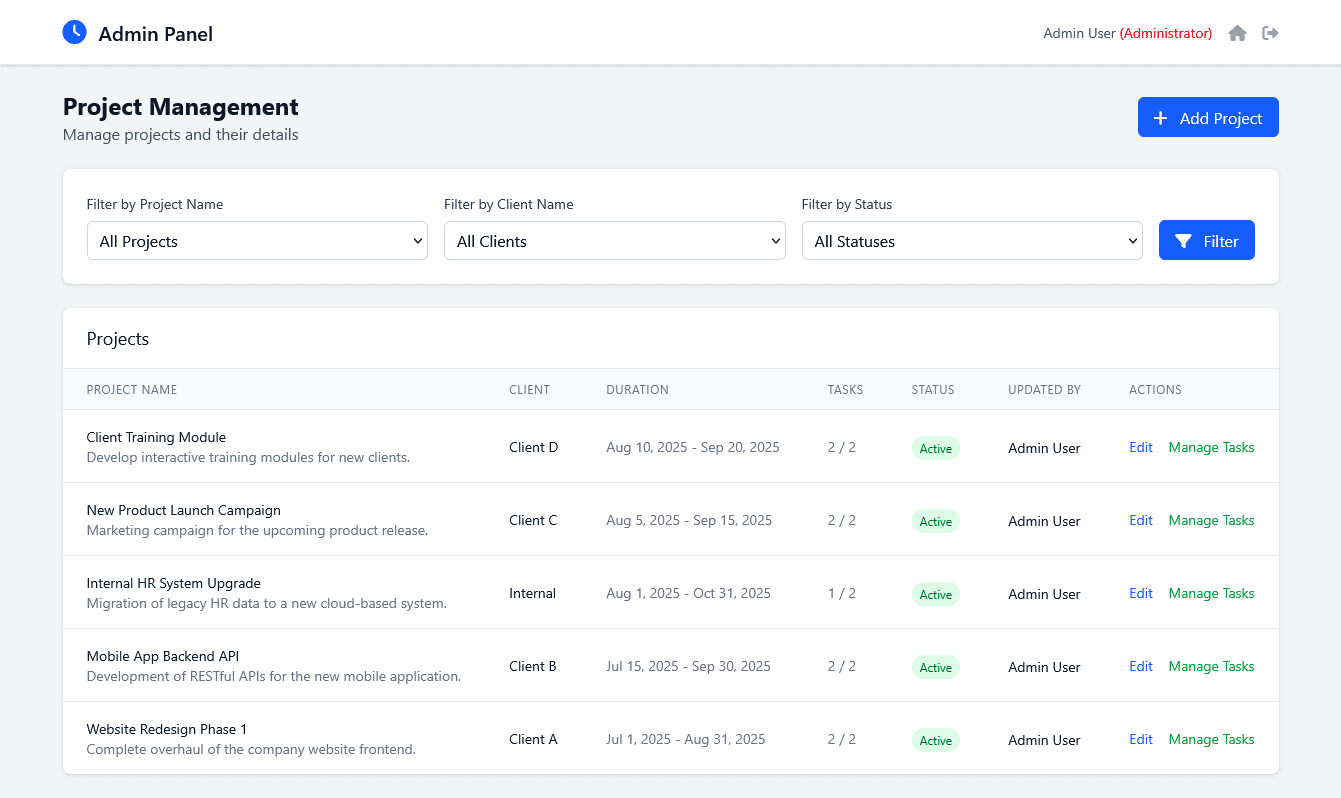The height and width of the screenshot is (798, 1341).
Task: Click the plus icon on Add Project
Action: point(1160,117)
